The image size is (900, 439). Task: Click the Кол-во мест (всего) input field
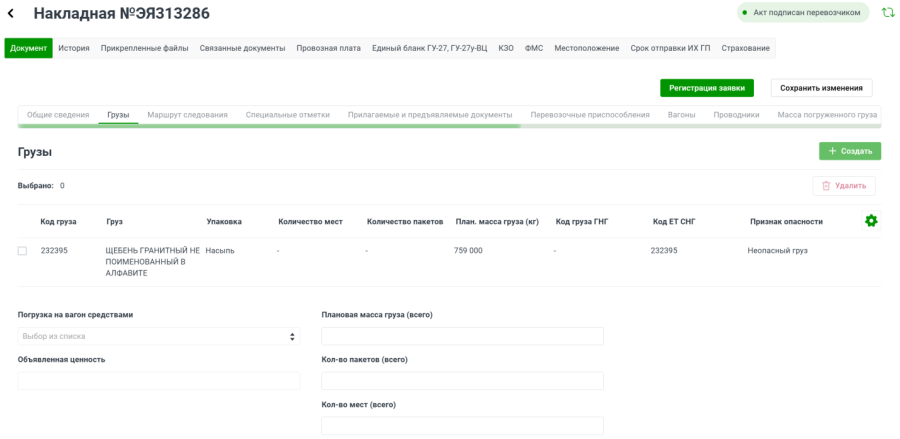(462, 426)
